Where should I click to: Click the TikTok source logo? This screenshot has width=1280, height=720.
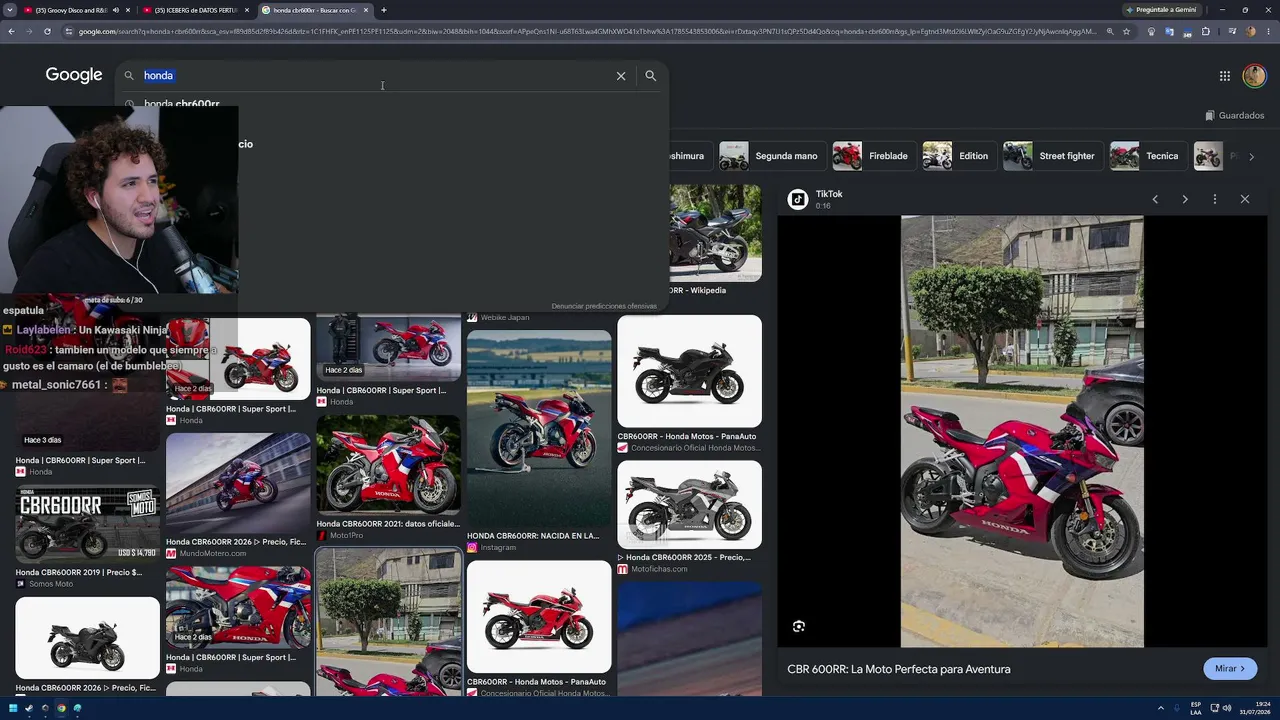click(x=798, y=199)
